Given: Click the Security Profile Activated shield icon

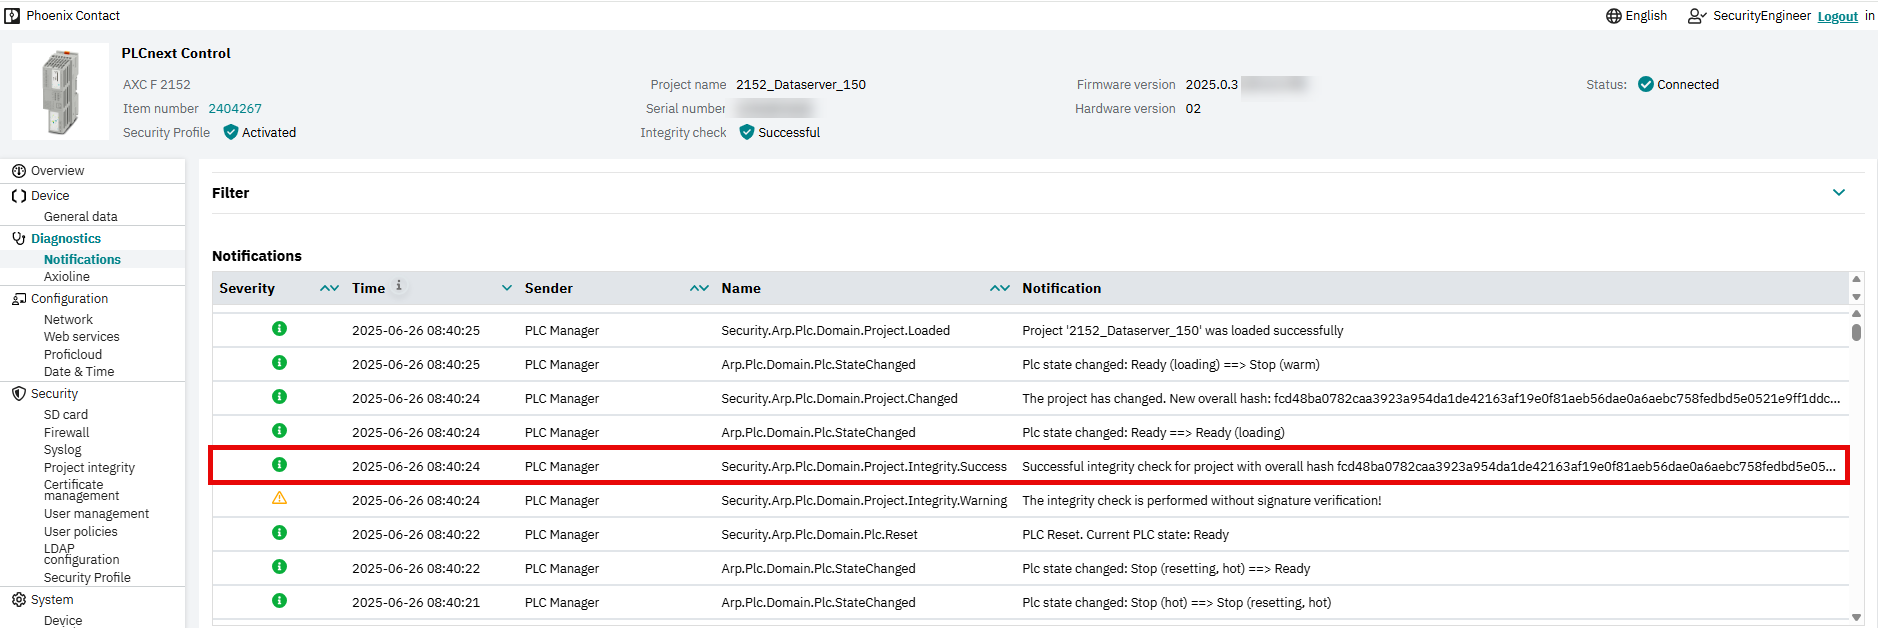Looking at the screenshot, I should point(231,132).
